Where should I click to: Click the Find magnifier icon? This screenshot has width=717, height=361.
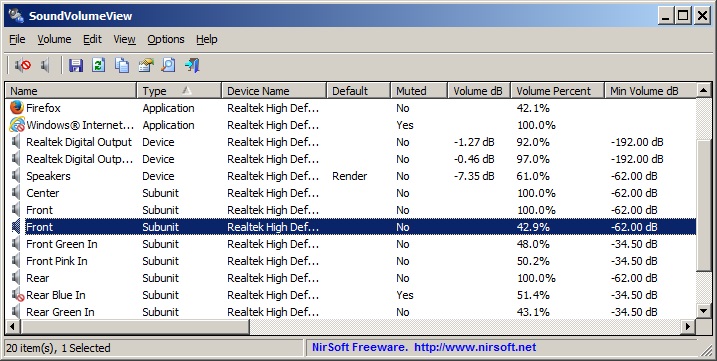[x=168, y=65]
